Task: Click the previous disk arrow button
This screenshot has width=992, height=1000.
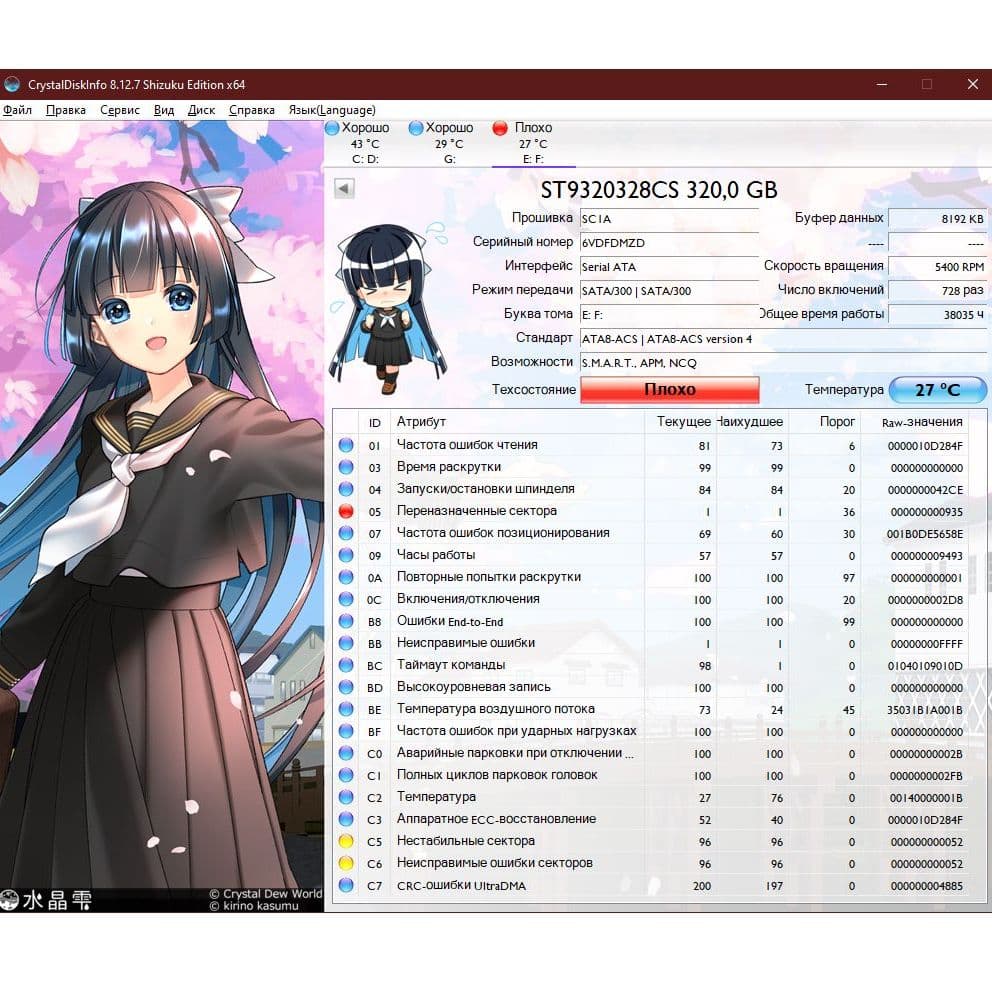Action: (344, 188)
